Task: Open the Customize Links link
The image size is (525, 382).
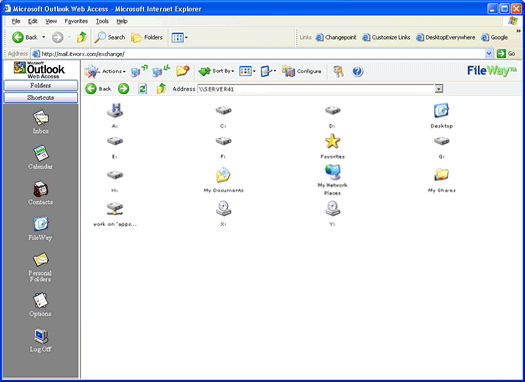Action: tap(386, 37)
